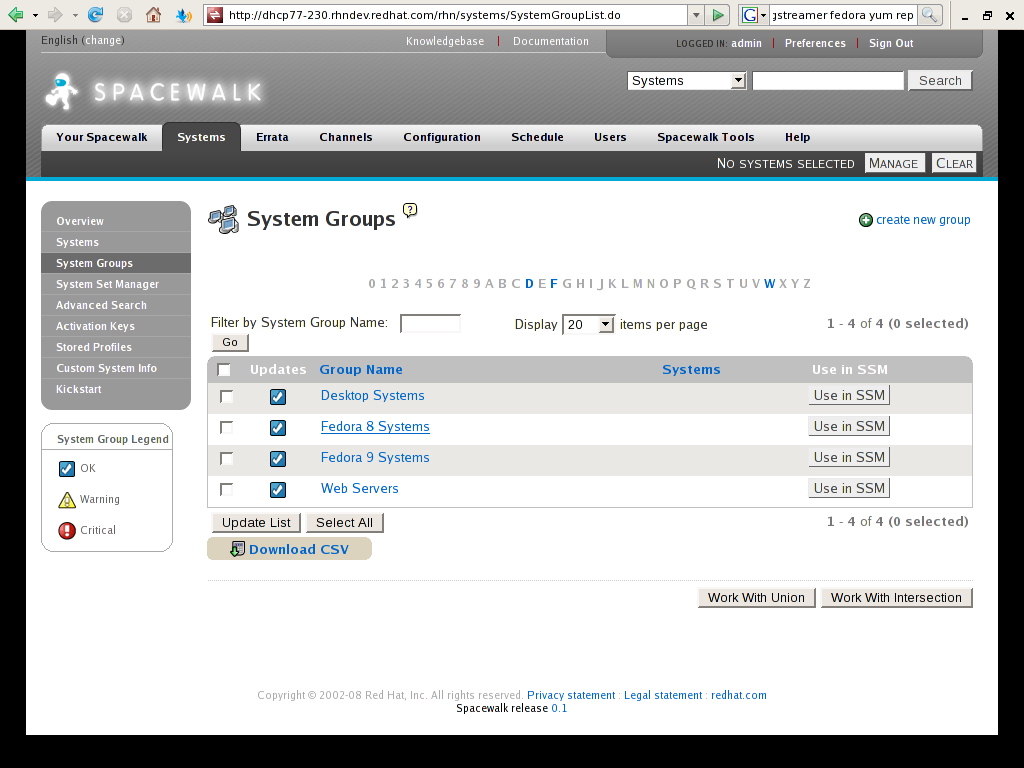The image size is (1024, 768).
Task: Click the Spacewalk search text field
Action: coord(828,80)
